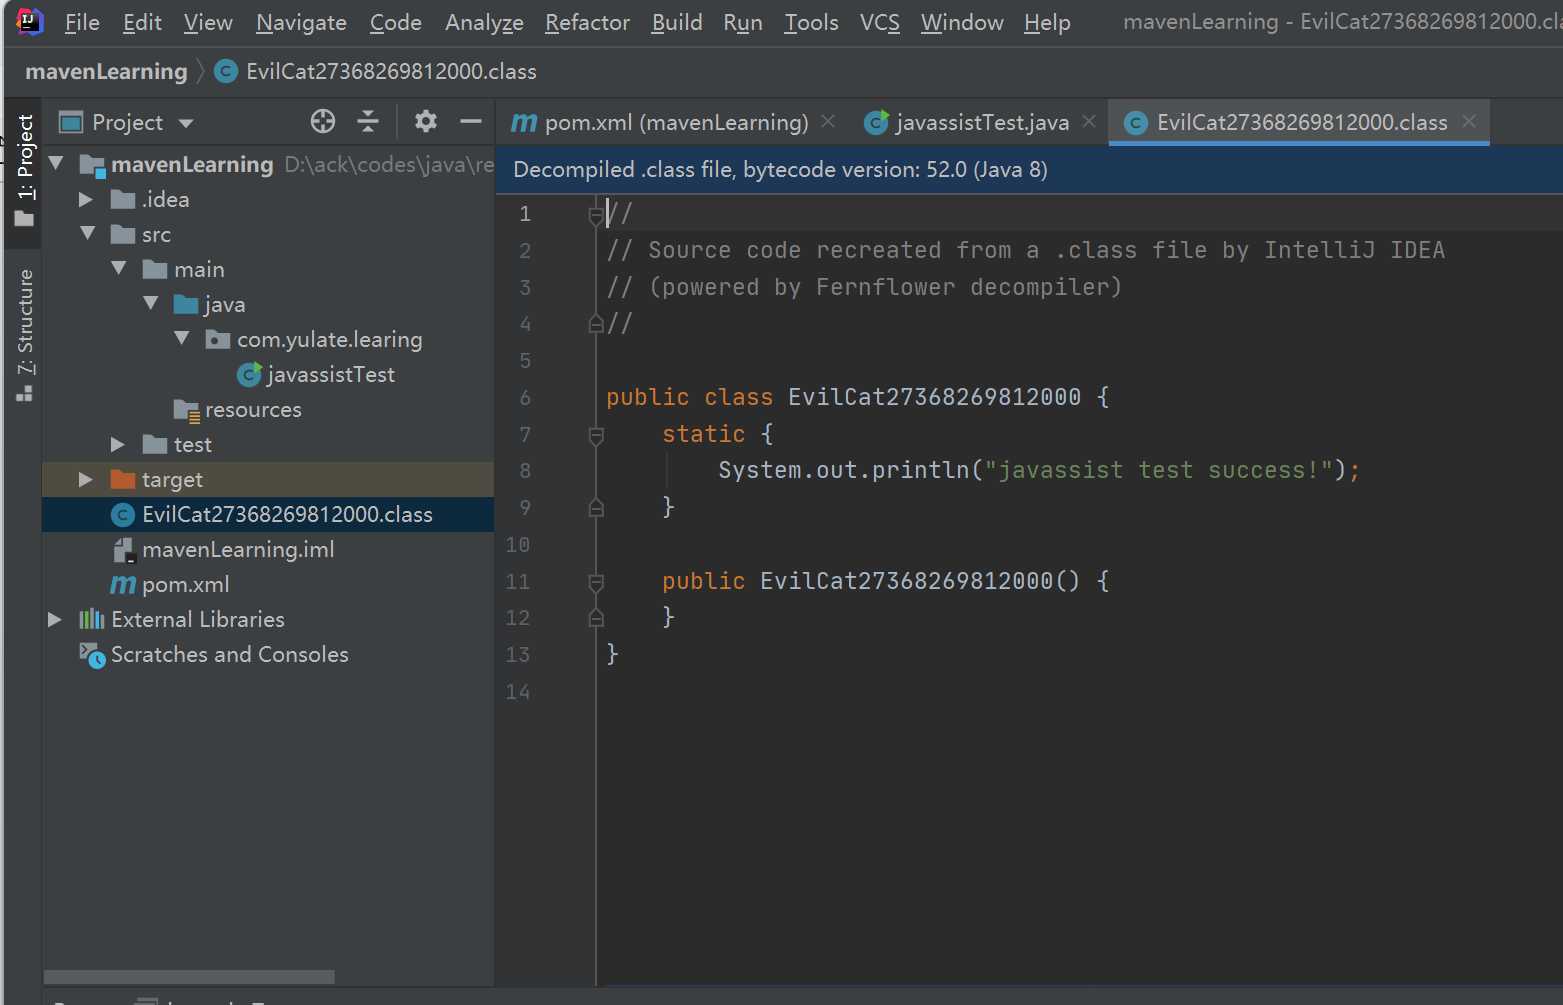Close the EvilCat27368269812000.class tab
The width and height of the screenshot is (1563, 1005).
(x=1469, y=121)
